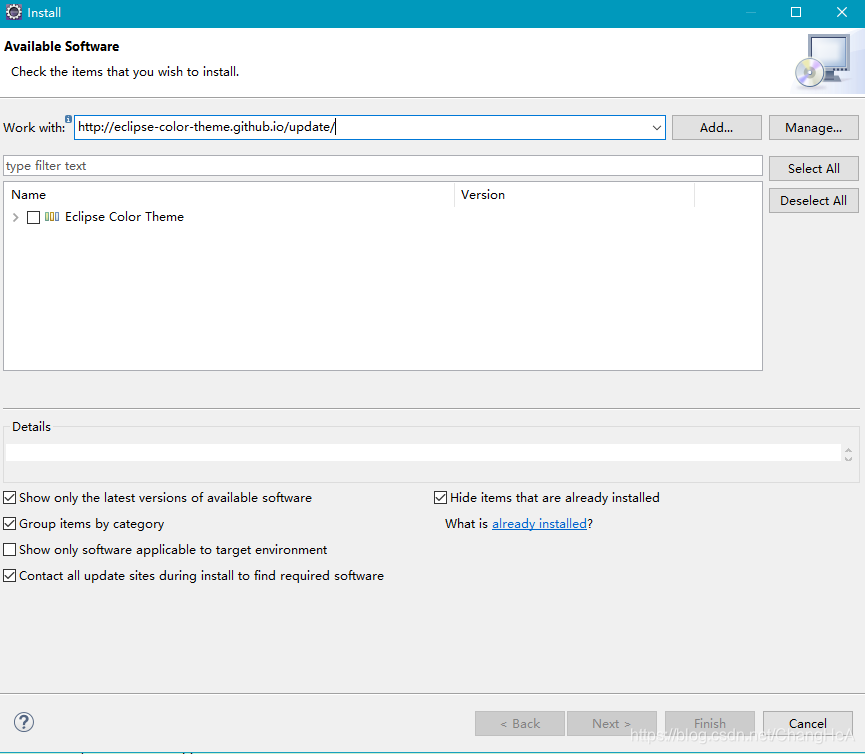Open the Work with dropdown arrow
The width and height of the screenshot is (865, 754).
(656, 127)
